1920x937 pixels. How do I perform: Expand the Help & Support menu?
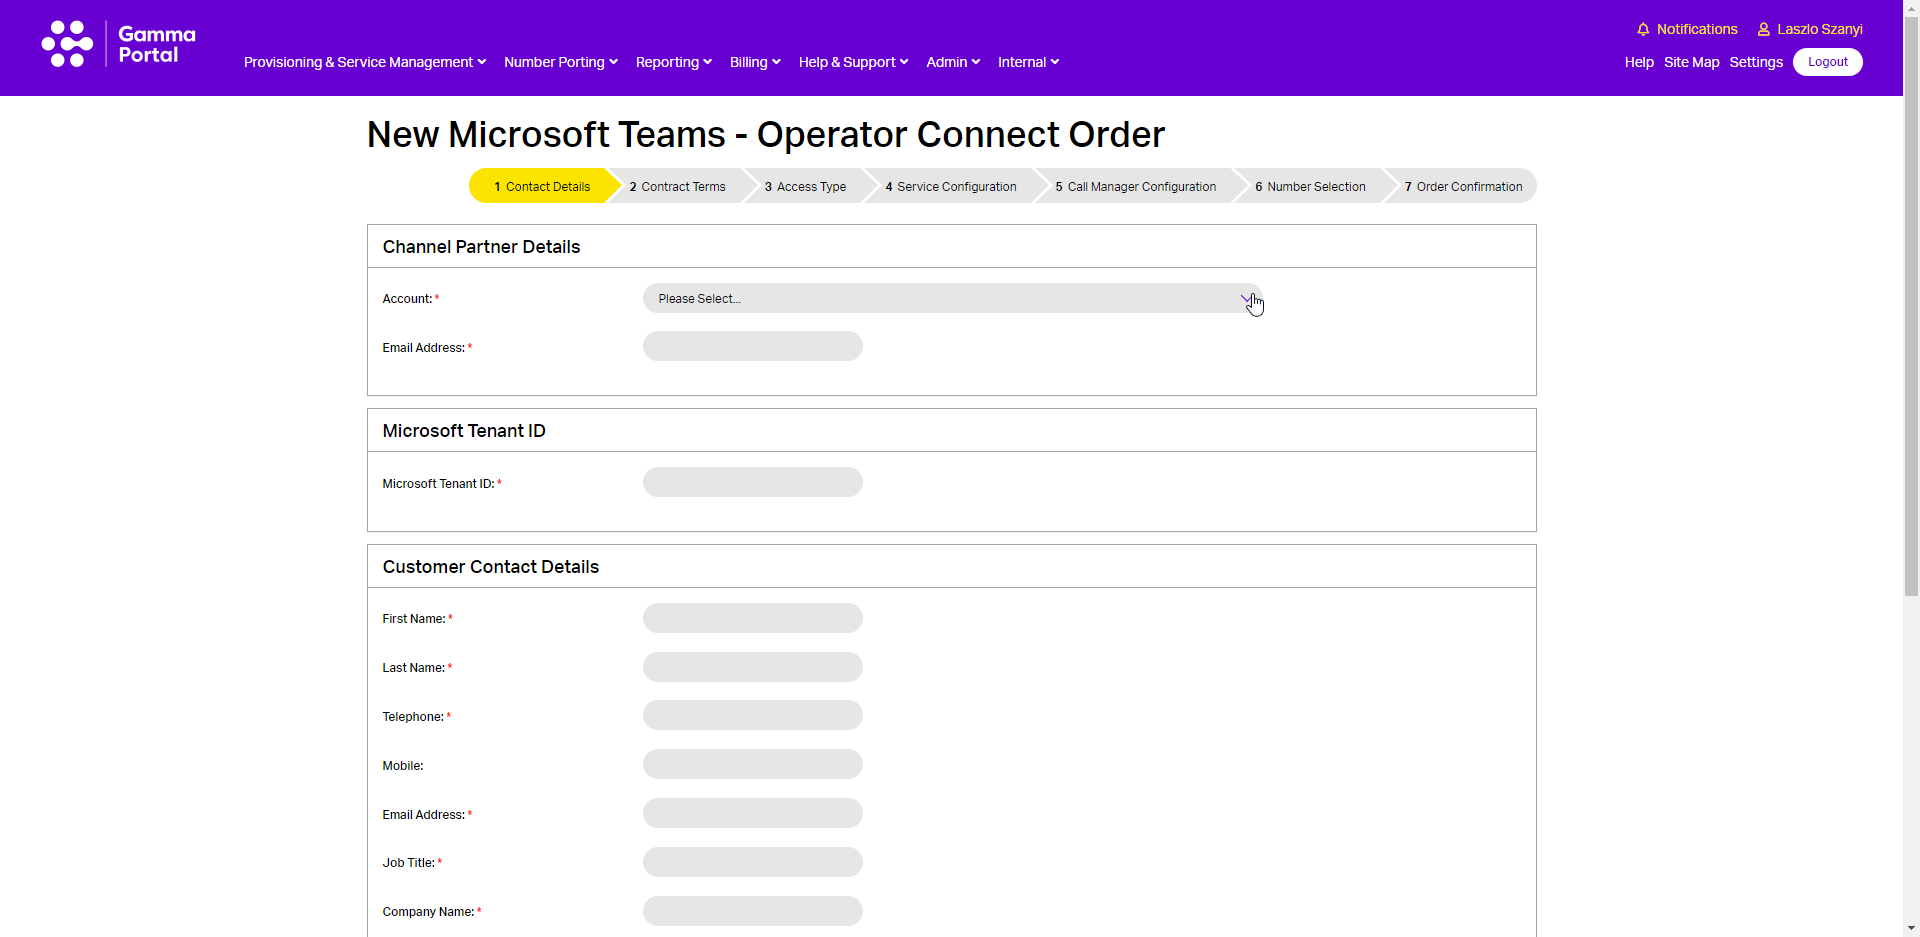tap(853, 62)
